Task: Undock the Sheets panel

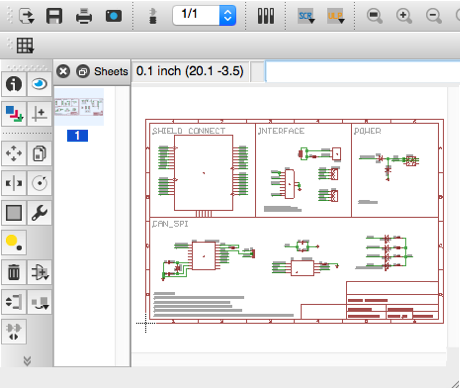Action: 83,71
